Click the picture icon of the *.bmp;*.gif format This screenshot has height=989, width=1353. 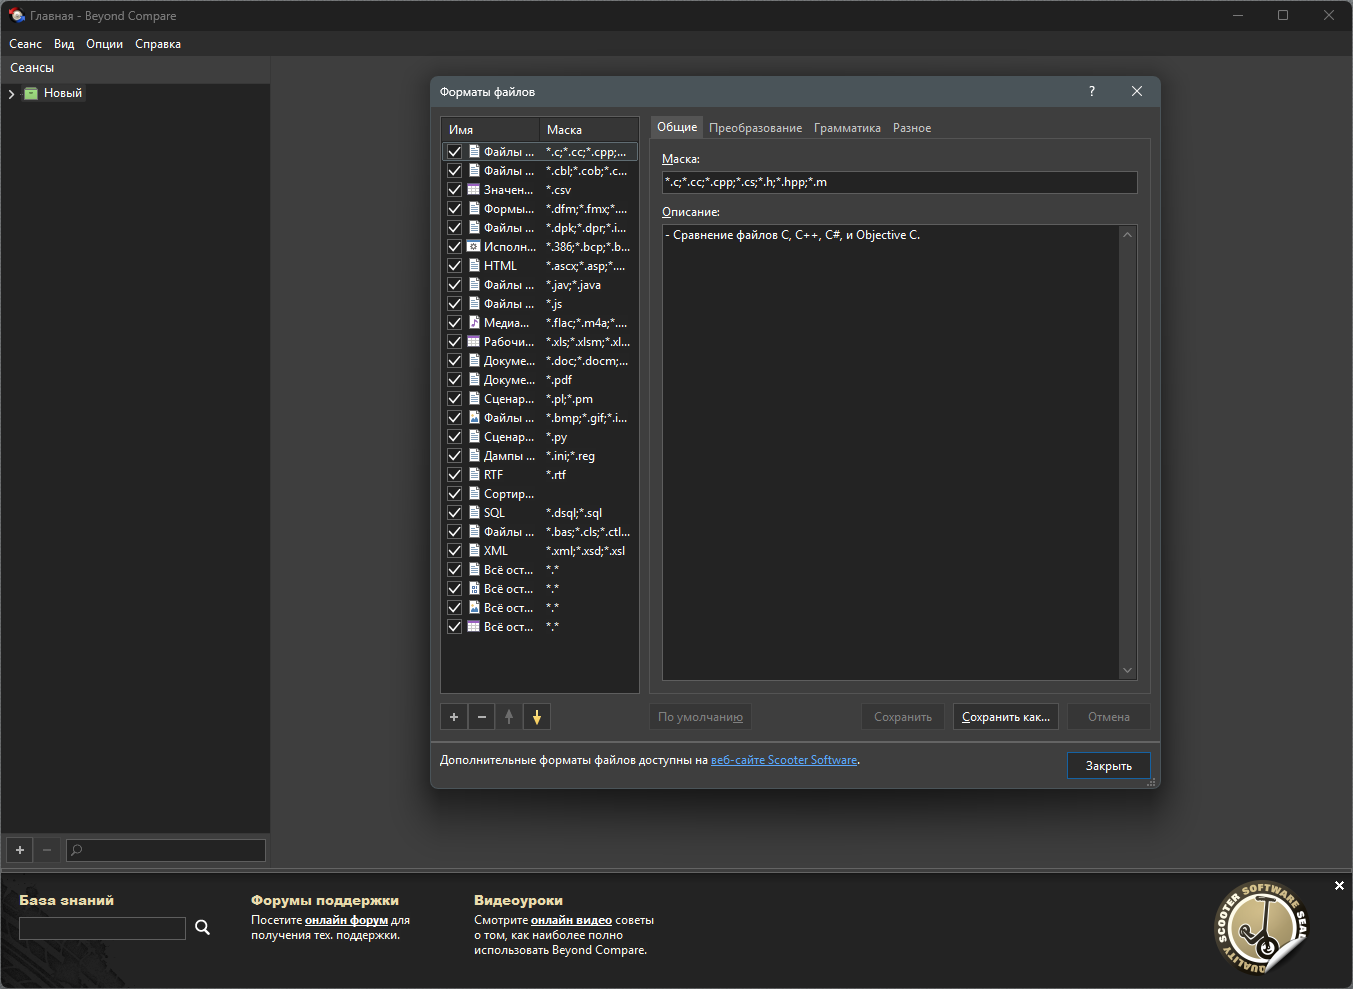click(x=474, y=418)
